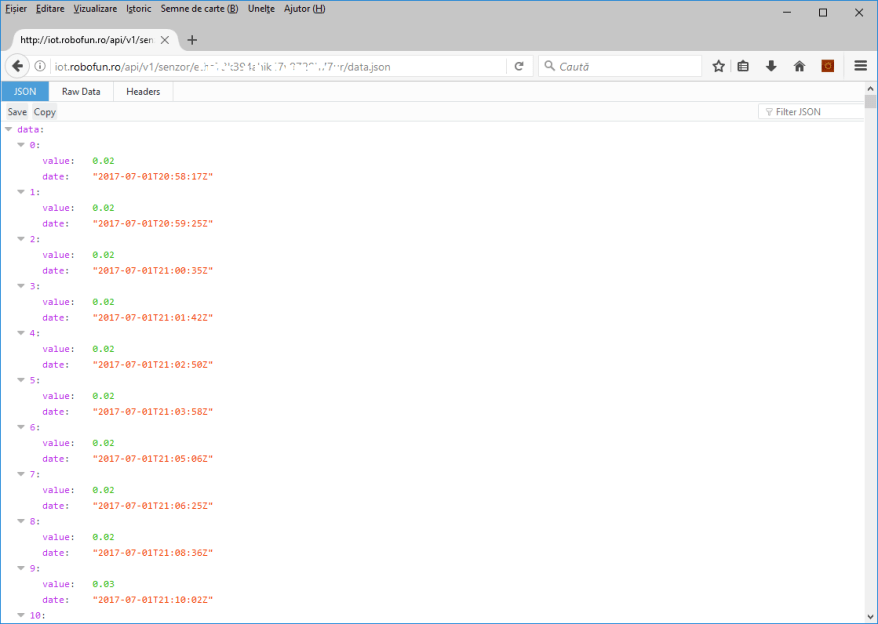Collapse JSON array item 9

21,568
